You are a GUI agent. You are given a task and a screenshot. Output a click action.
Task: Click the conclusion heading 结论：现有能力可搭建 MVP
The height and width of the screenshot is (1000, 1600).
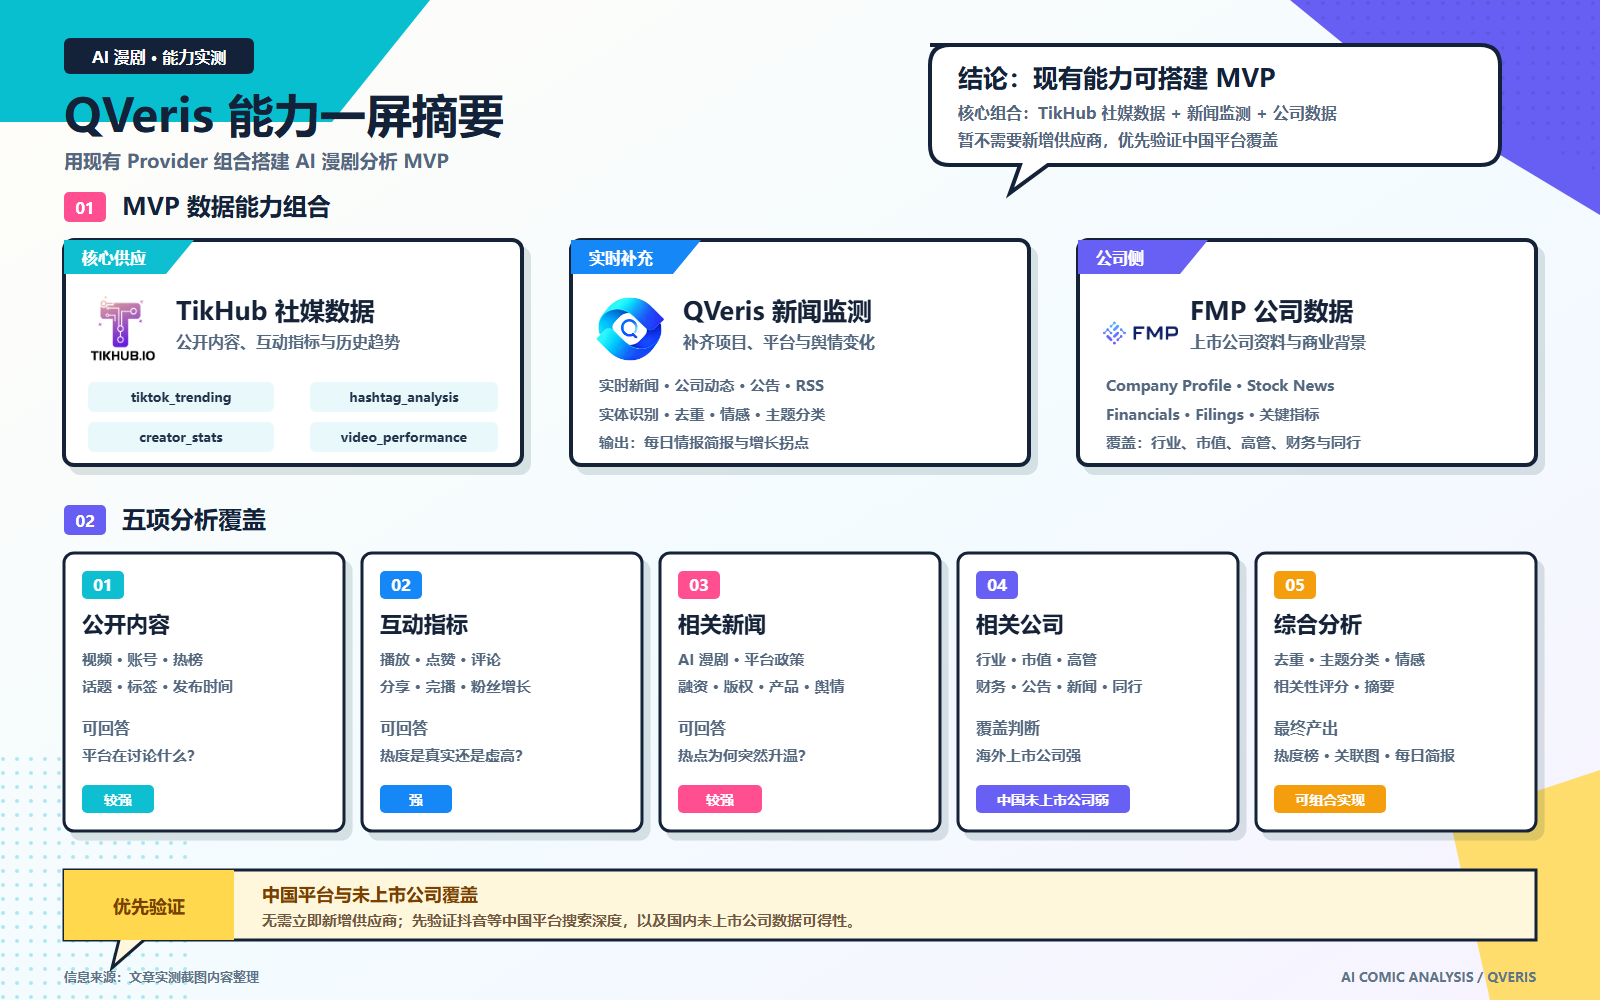click(x=1116, y=78)
